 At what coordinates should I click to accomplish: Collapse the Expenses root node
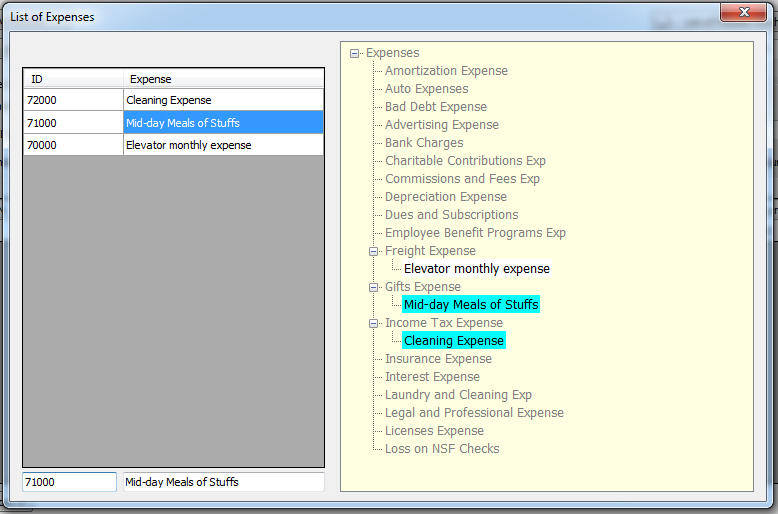[354, 53]
